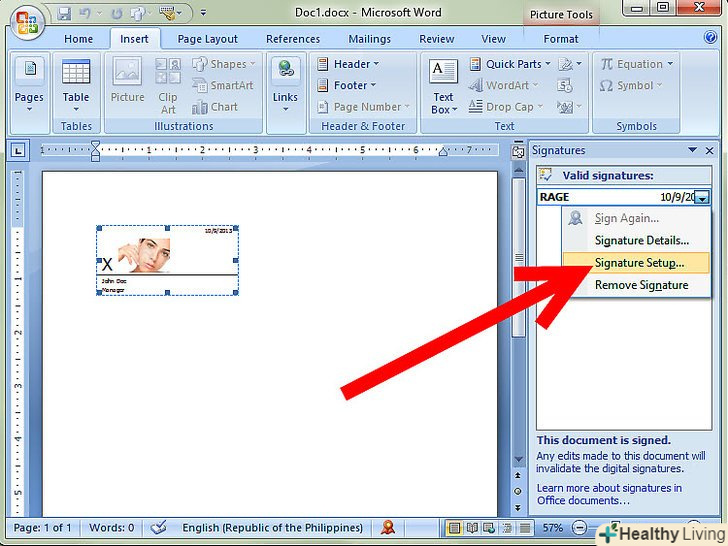Screen dimensions: 728x546
Task: Open the Mailings tab
Action: click(370, 39)
